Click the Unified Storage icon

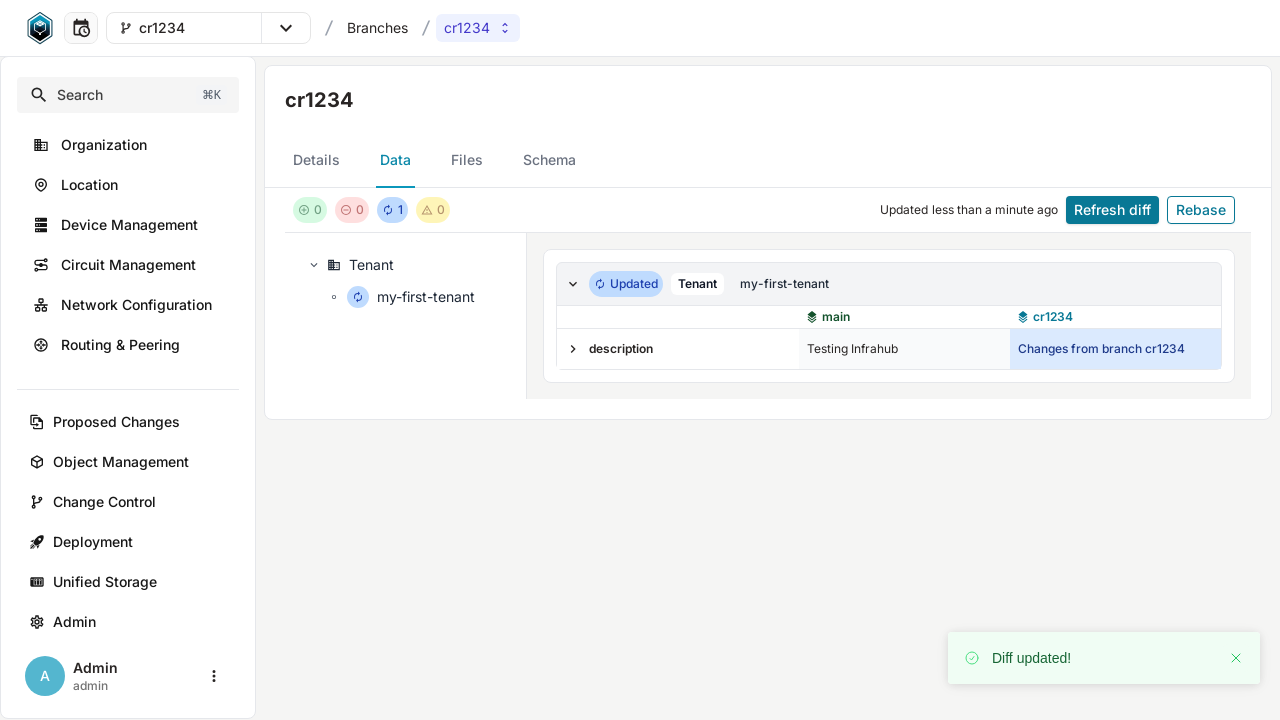(x=37, y=582)
